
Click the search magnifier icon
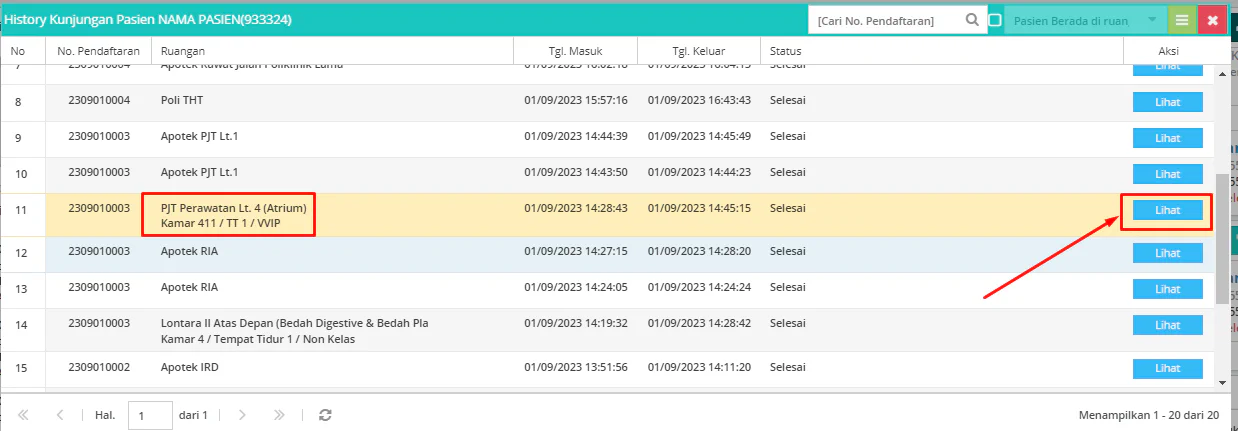click(x=972, y=20)
